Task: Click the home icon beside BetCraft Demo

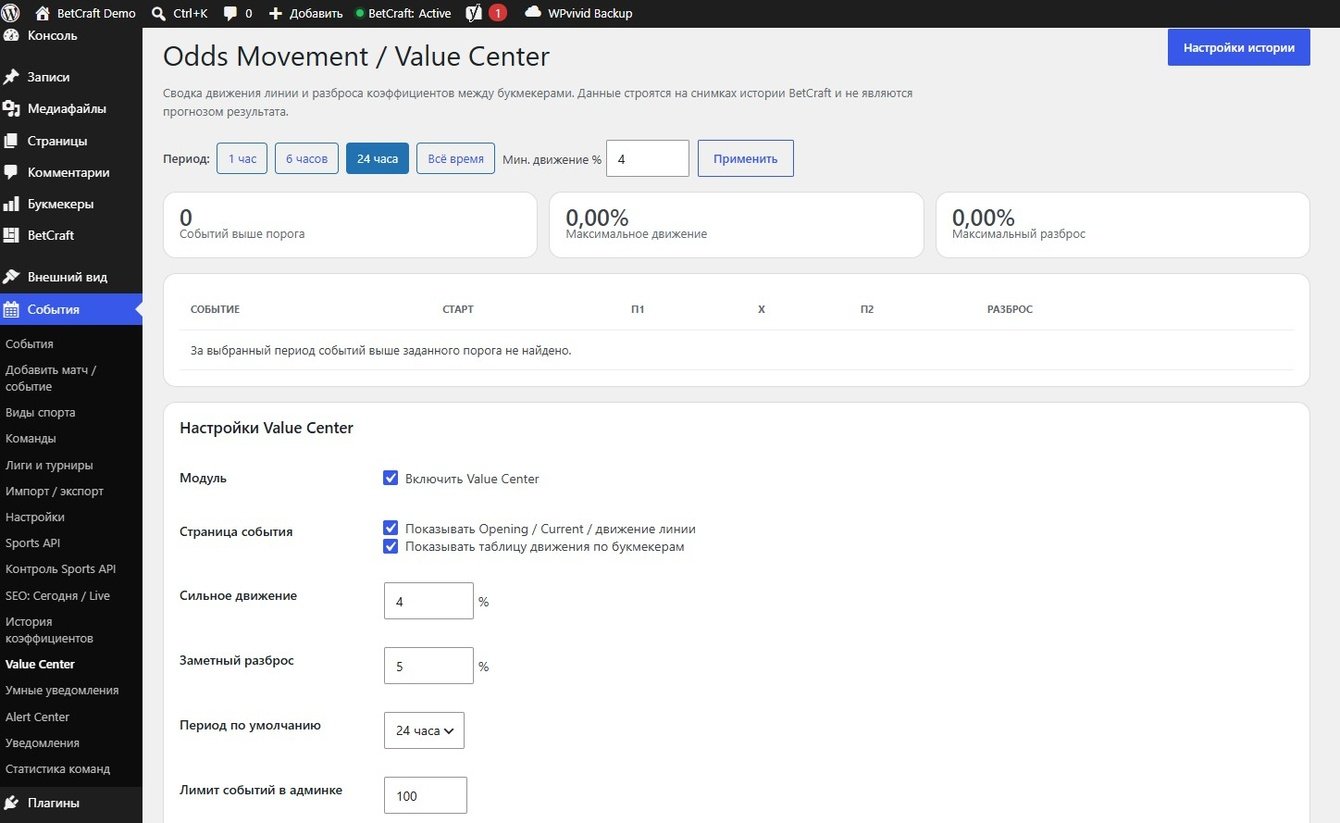Action: [42, 13]
